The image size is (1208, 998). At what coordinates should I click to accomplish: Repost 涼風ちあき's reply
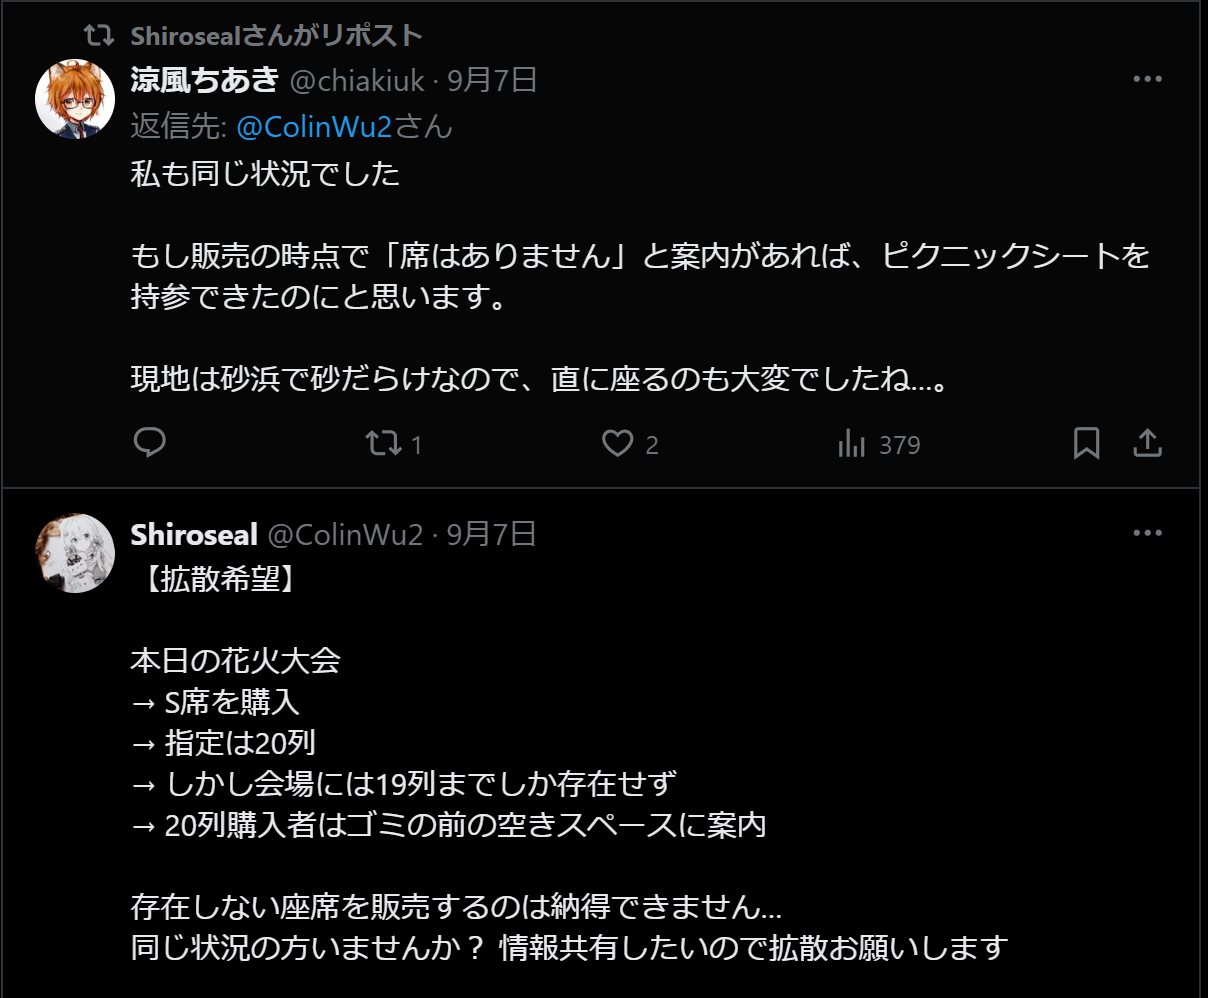(x=384, y=443)
